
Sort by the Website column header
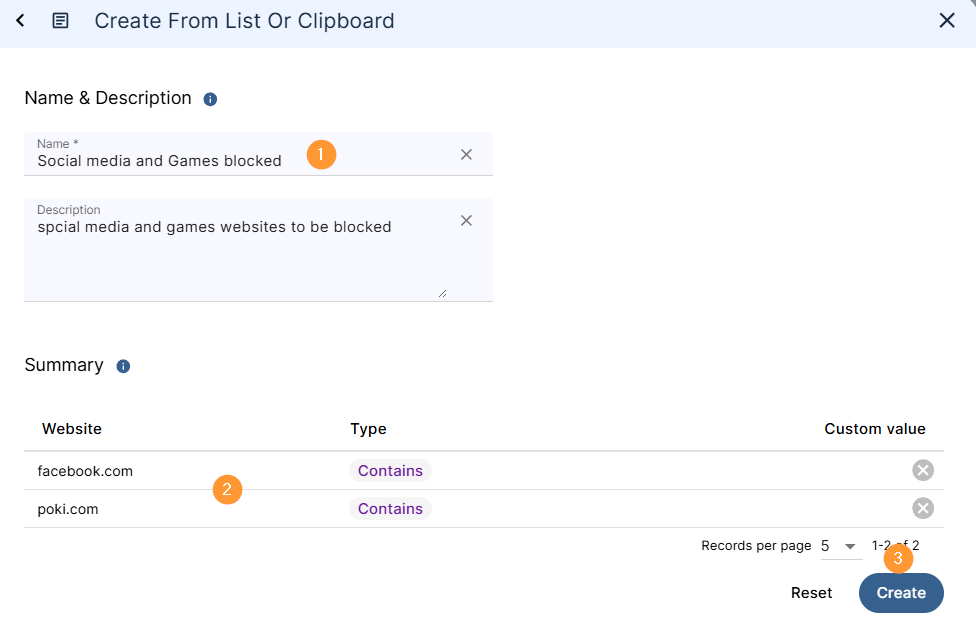[x=72, y=429]
